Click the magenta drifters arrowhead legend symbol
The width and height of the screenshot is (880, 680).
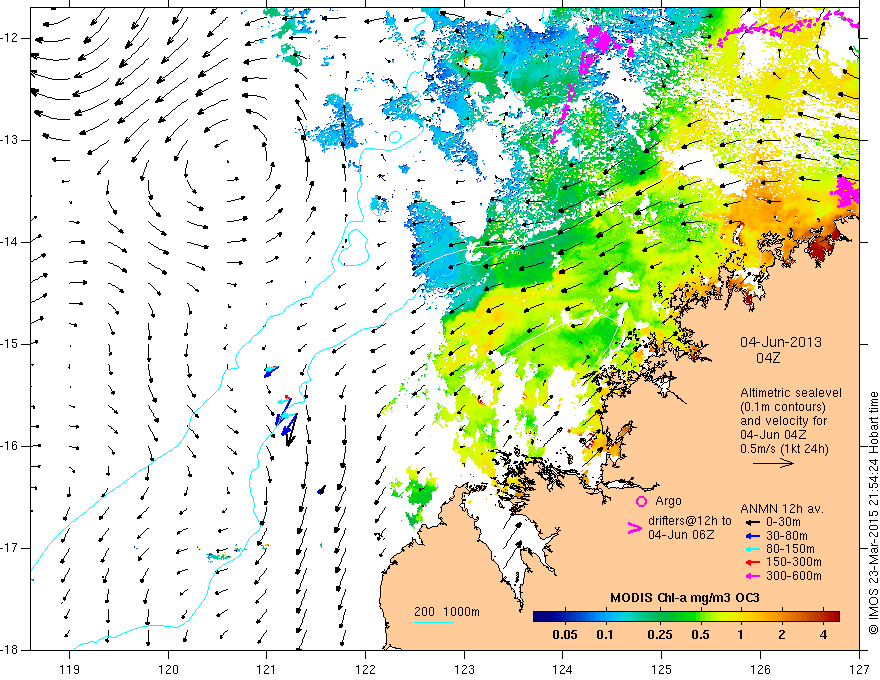[634, 528]
